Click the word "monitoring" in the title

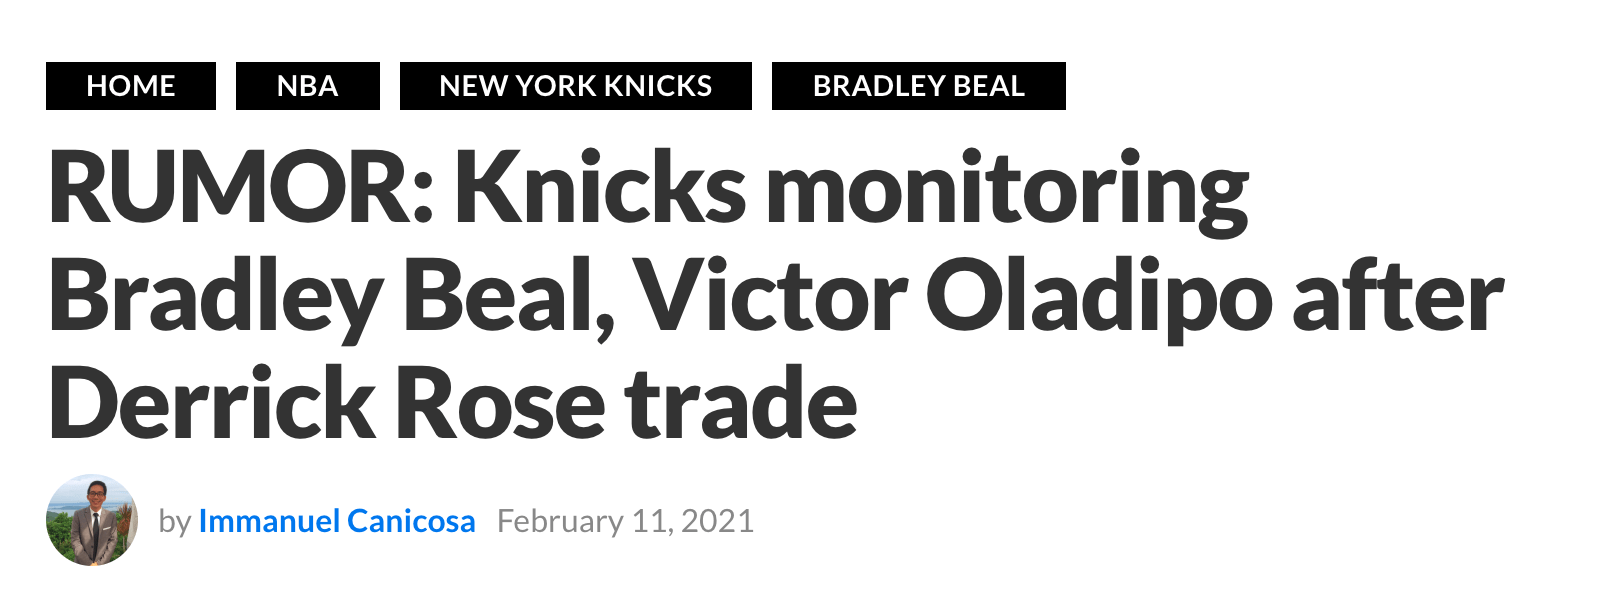pos(1008,192)
